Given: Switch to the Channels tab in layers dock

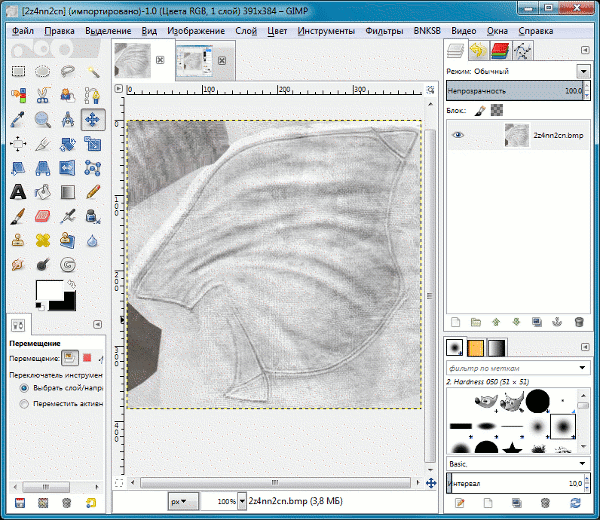Looking at the screenshot, I should 500,51.
